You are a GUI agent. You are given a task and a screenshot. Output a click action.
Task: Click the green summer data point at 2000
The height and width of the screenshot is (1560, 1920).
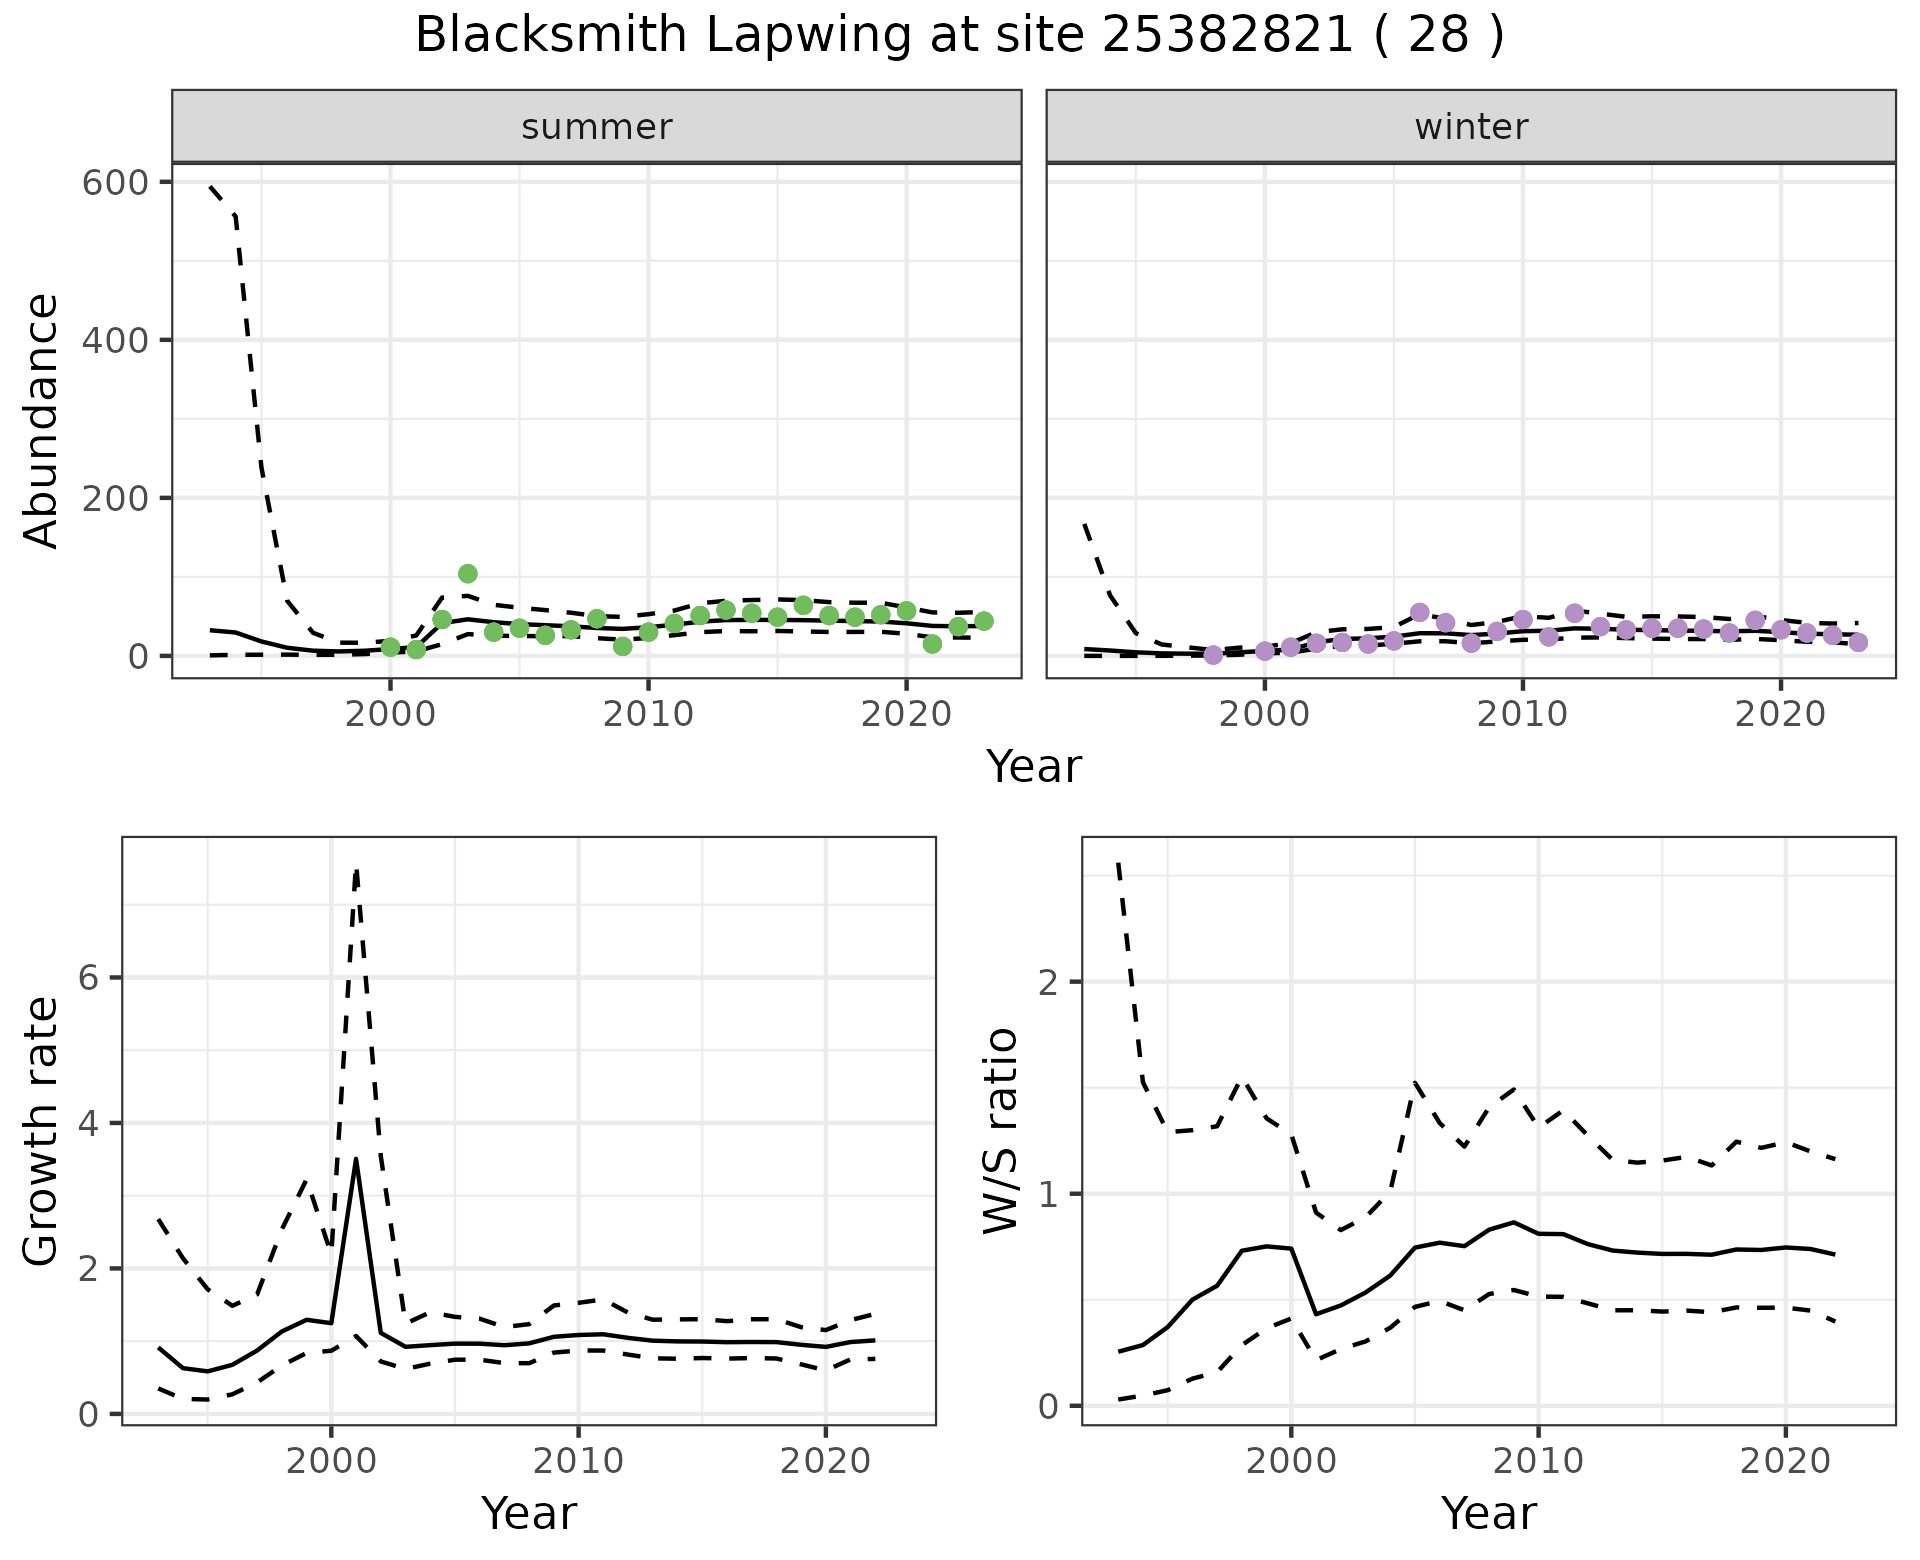click(x=390, y=647)
